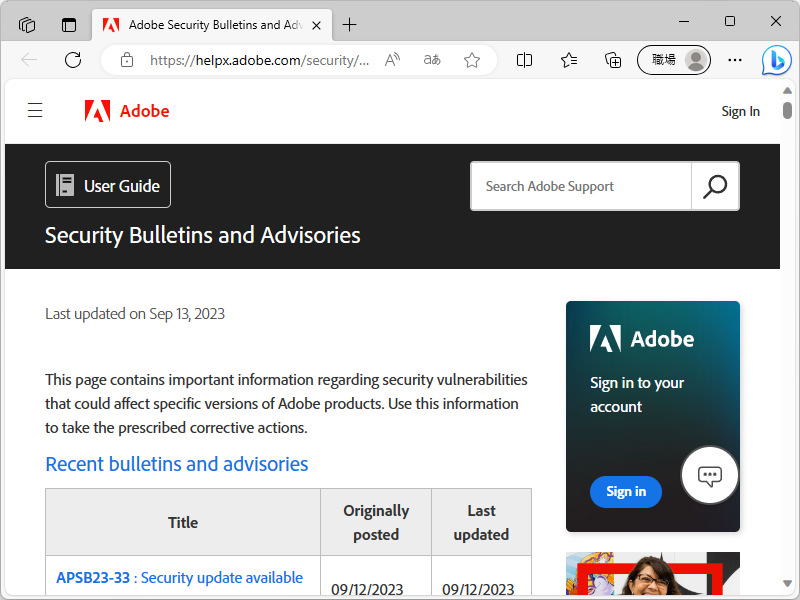Image resolution: width=800 pixels, height=600 pixels.
Task: Click the promotional photo thumbnail
Action: click(x=653, y=573)
